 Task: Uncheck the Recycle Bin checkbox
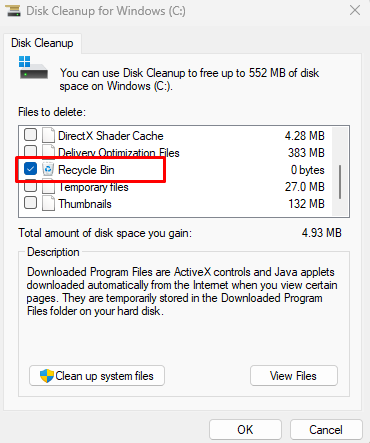pyautogui.click(x=30, y=169)
